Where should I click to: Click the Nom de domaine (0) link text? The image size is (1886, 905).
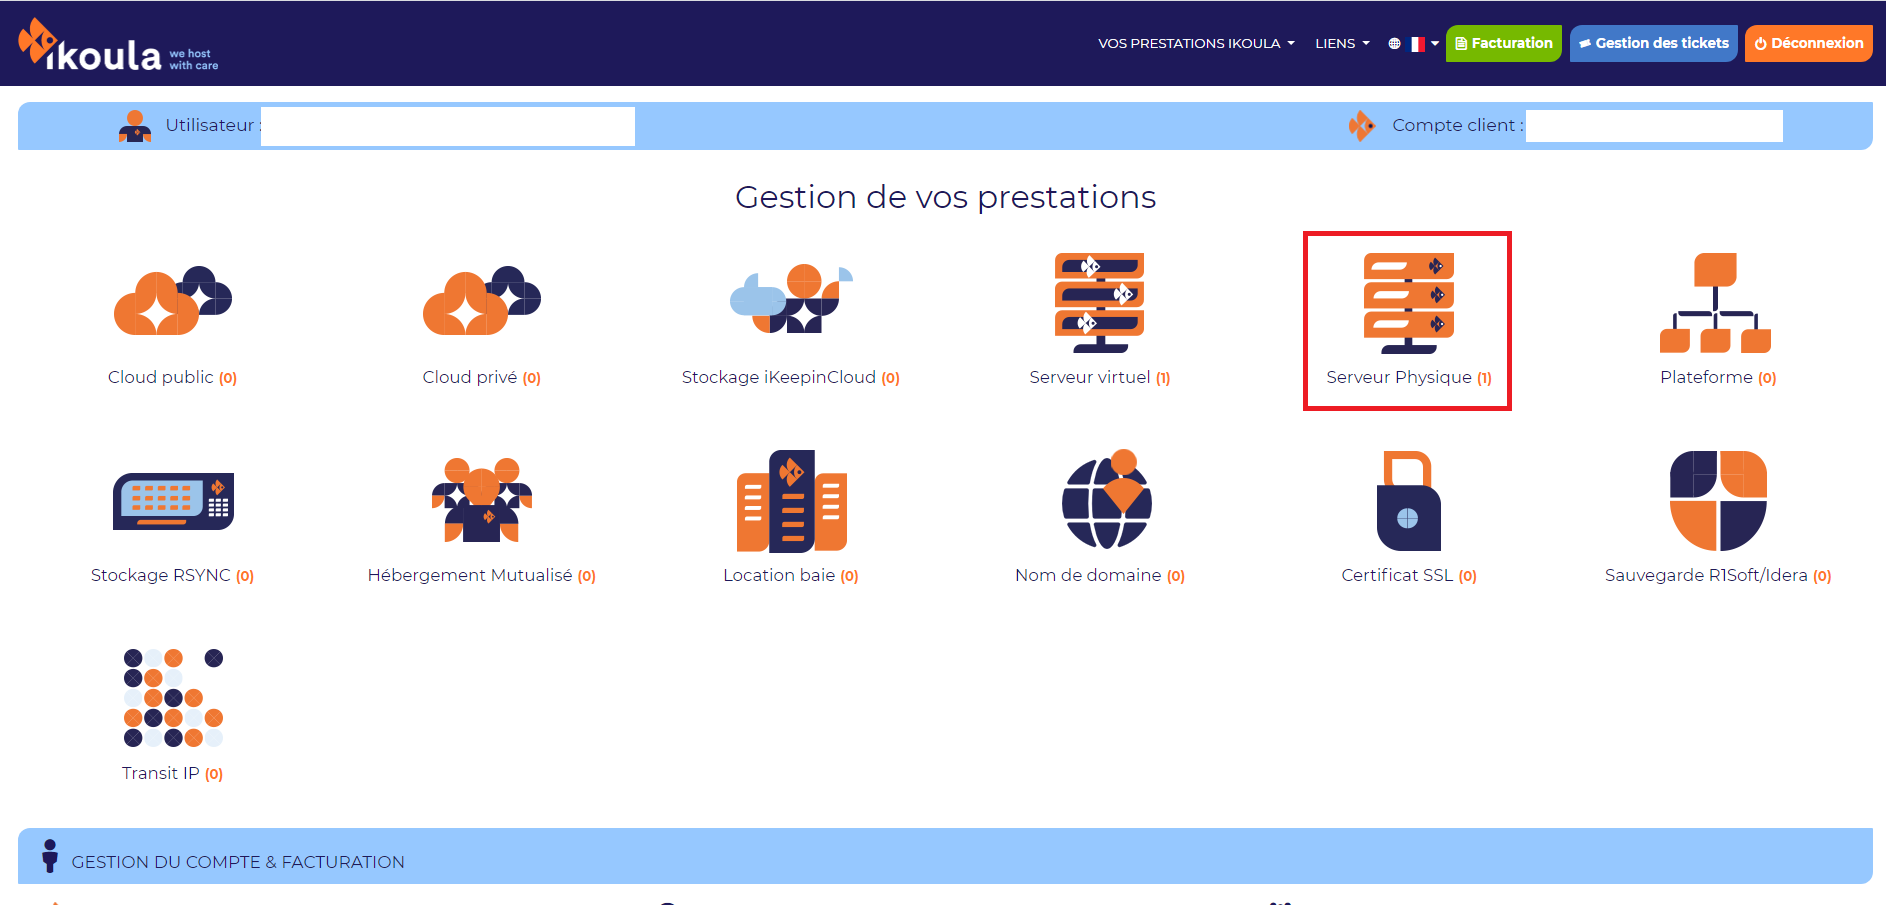tap(1100, 575)
